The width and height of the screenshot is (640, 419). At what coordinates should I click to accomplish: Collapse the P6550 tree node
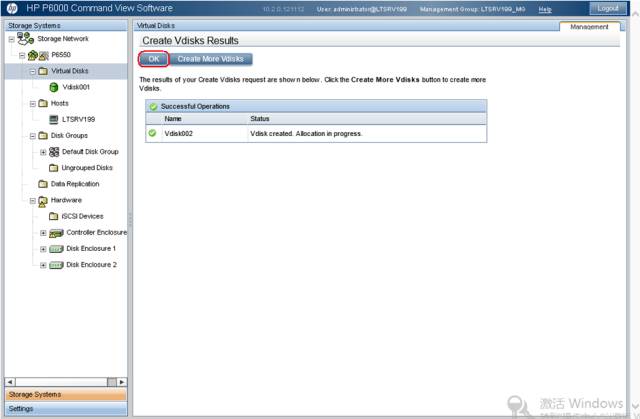[22, 55]
